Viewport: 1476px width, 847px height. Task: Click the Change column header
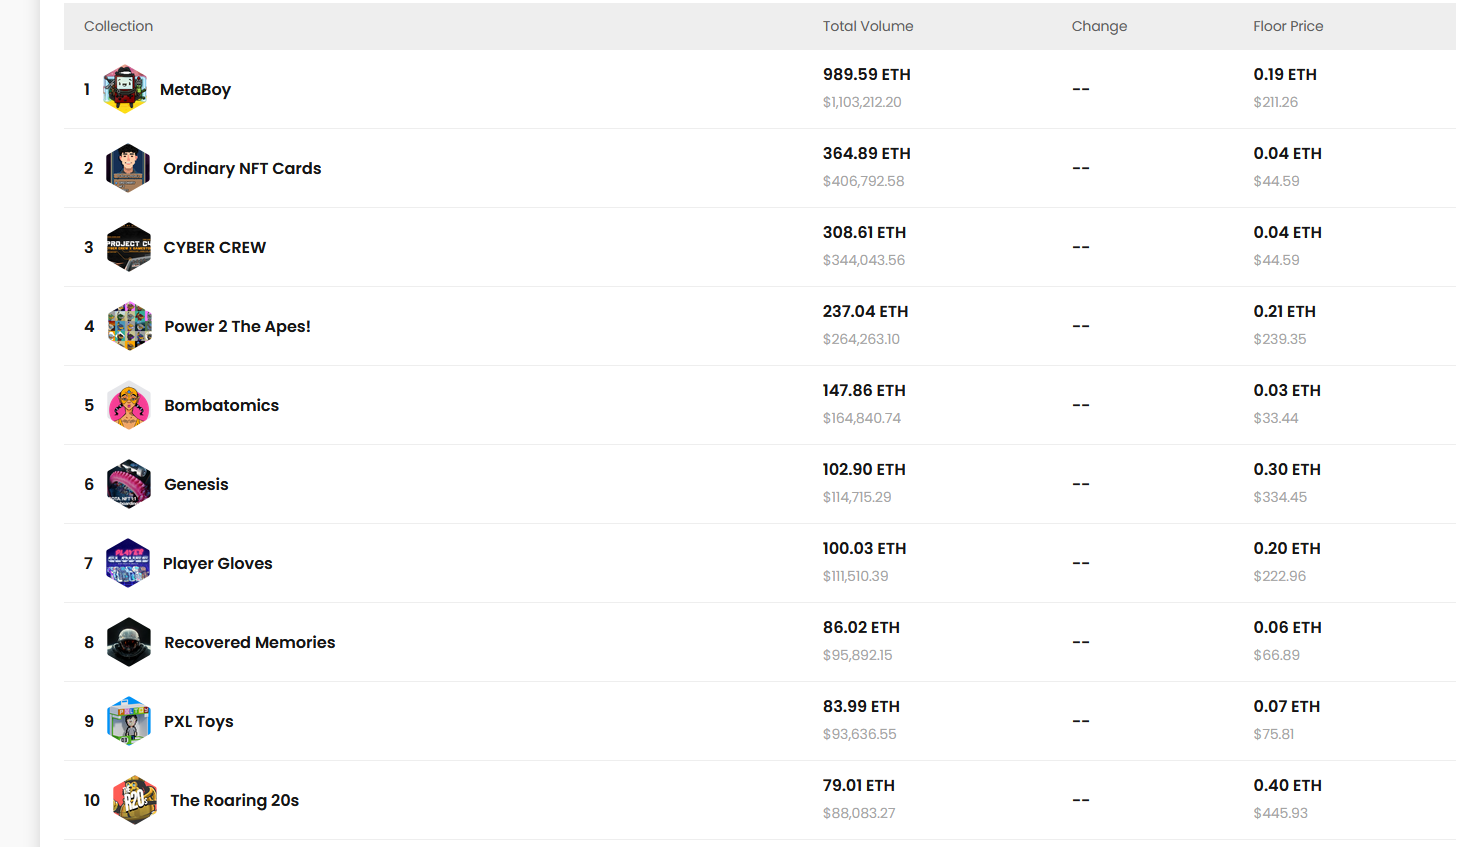point(1098,26)
